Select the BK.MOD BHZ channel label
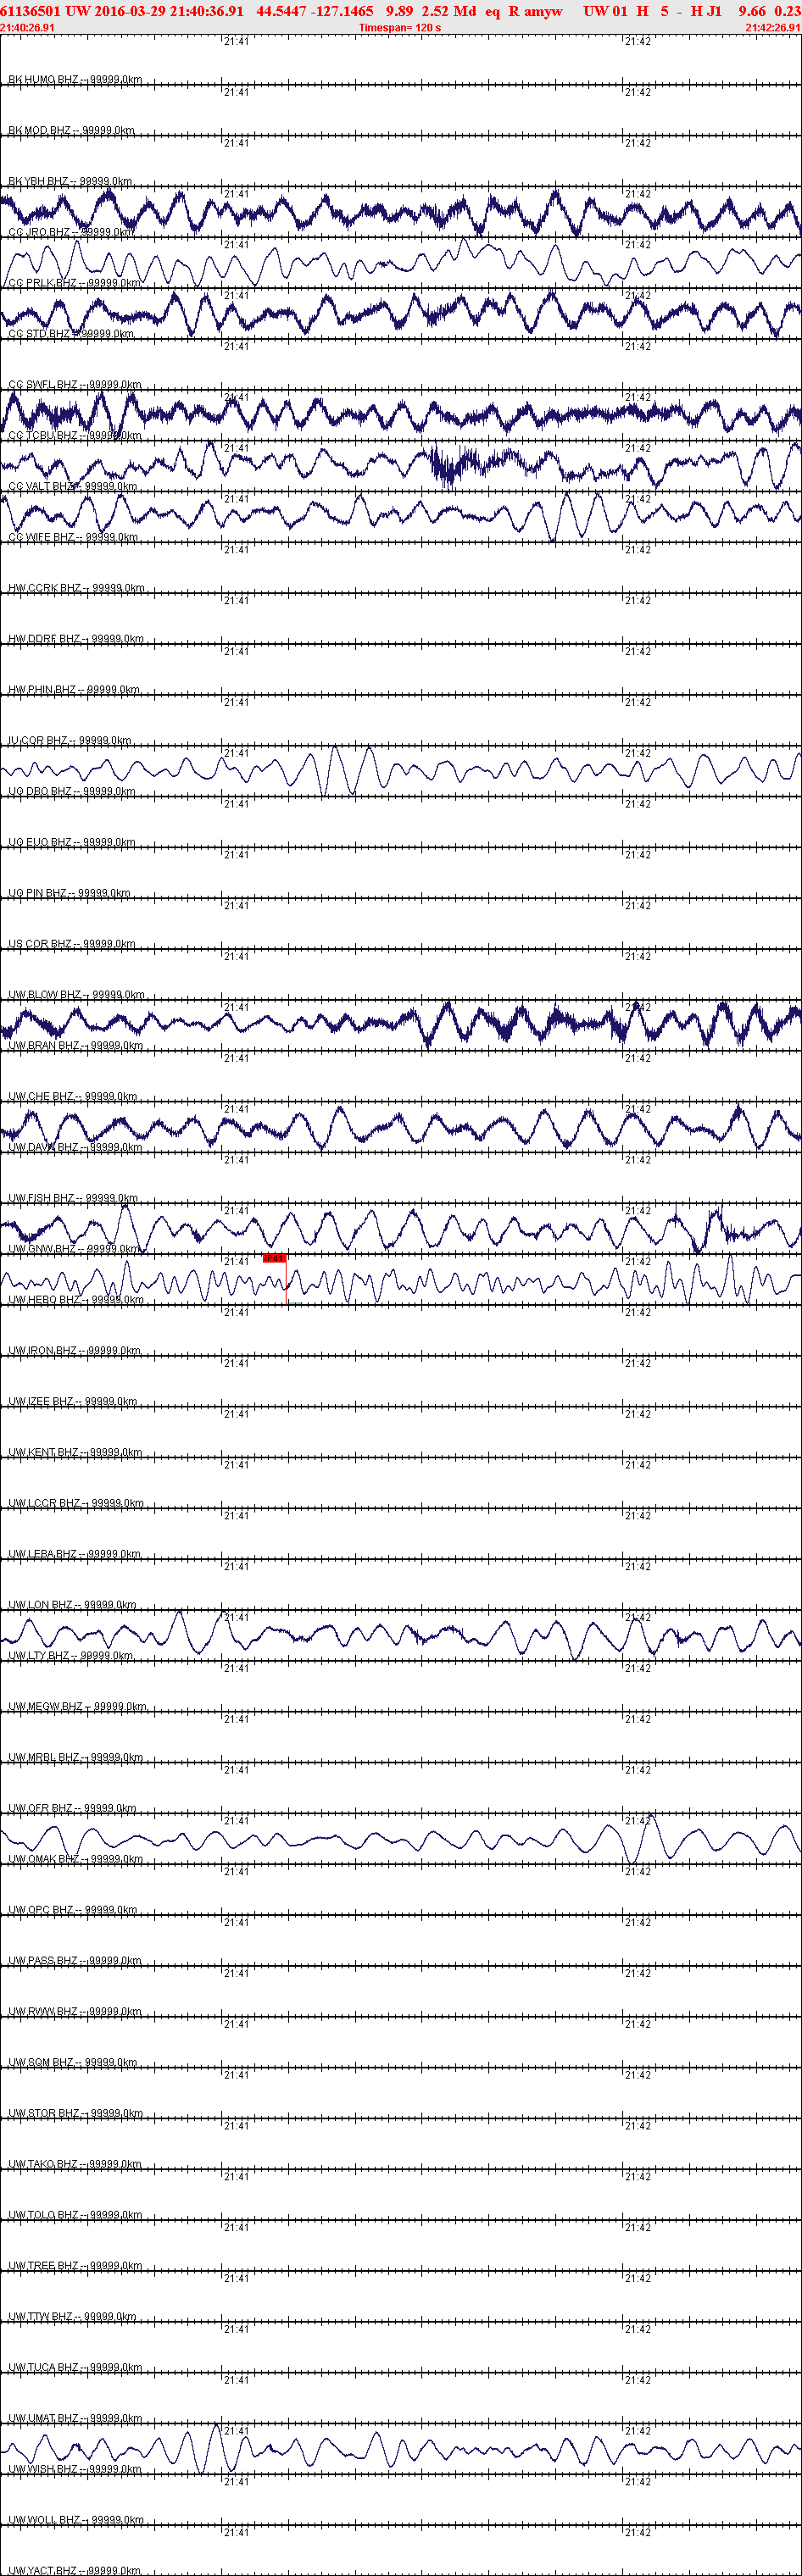The height and width of the screenshot is (2576, 802). point(71,130)
